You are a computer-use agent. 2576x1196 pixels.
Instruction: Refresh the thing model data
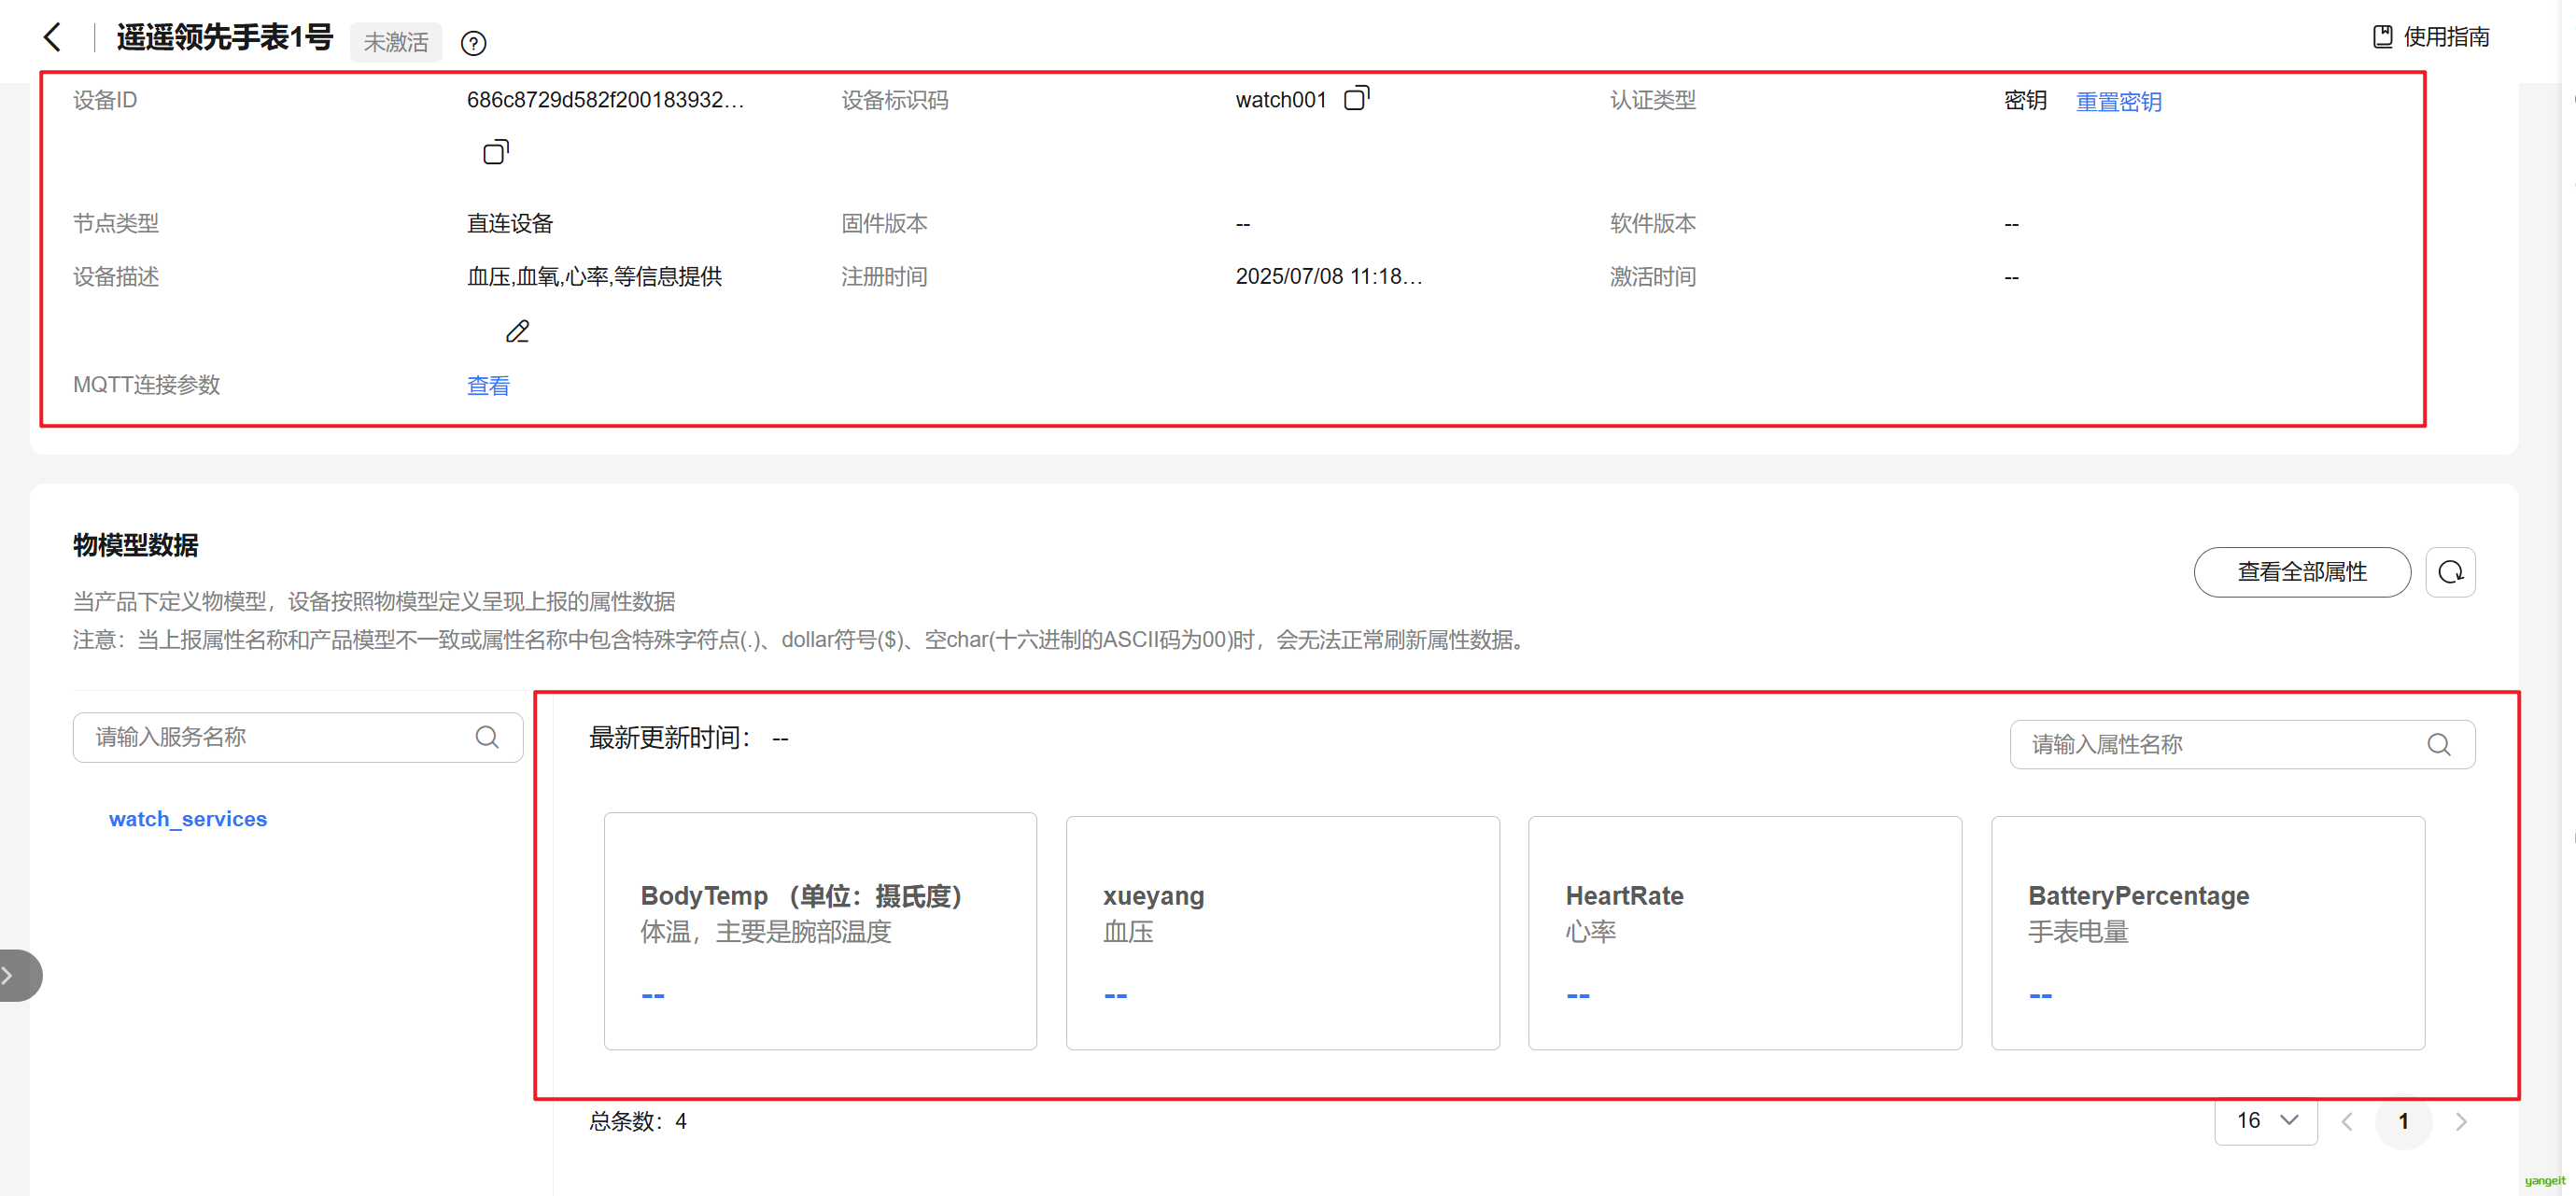click(2450, 572)
